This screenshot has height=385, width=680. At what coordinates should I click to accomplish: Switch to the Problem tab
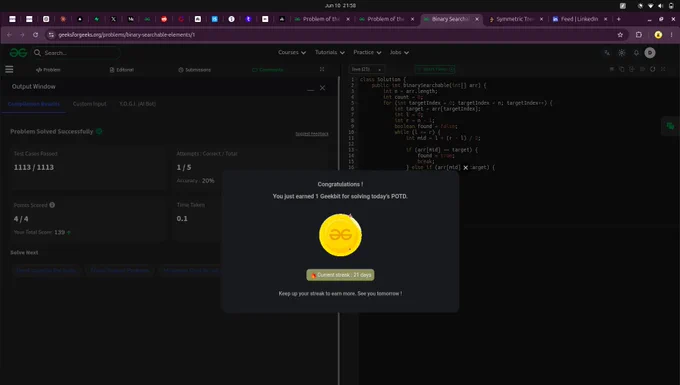[48, 70]
